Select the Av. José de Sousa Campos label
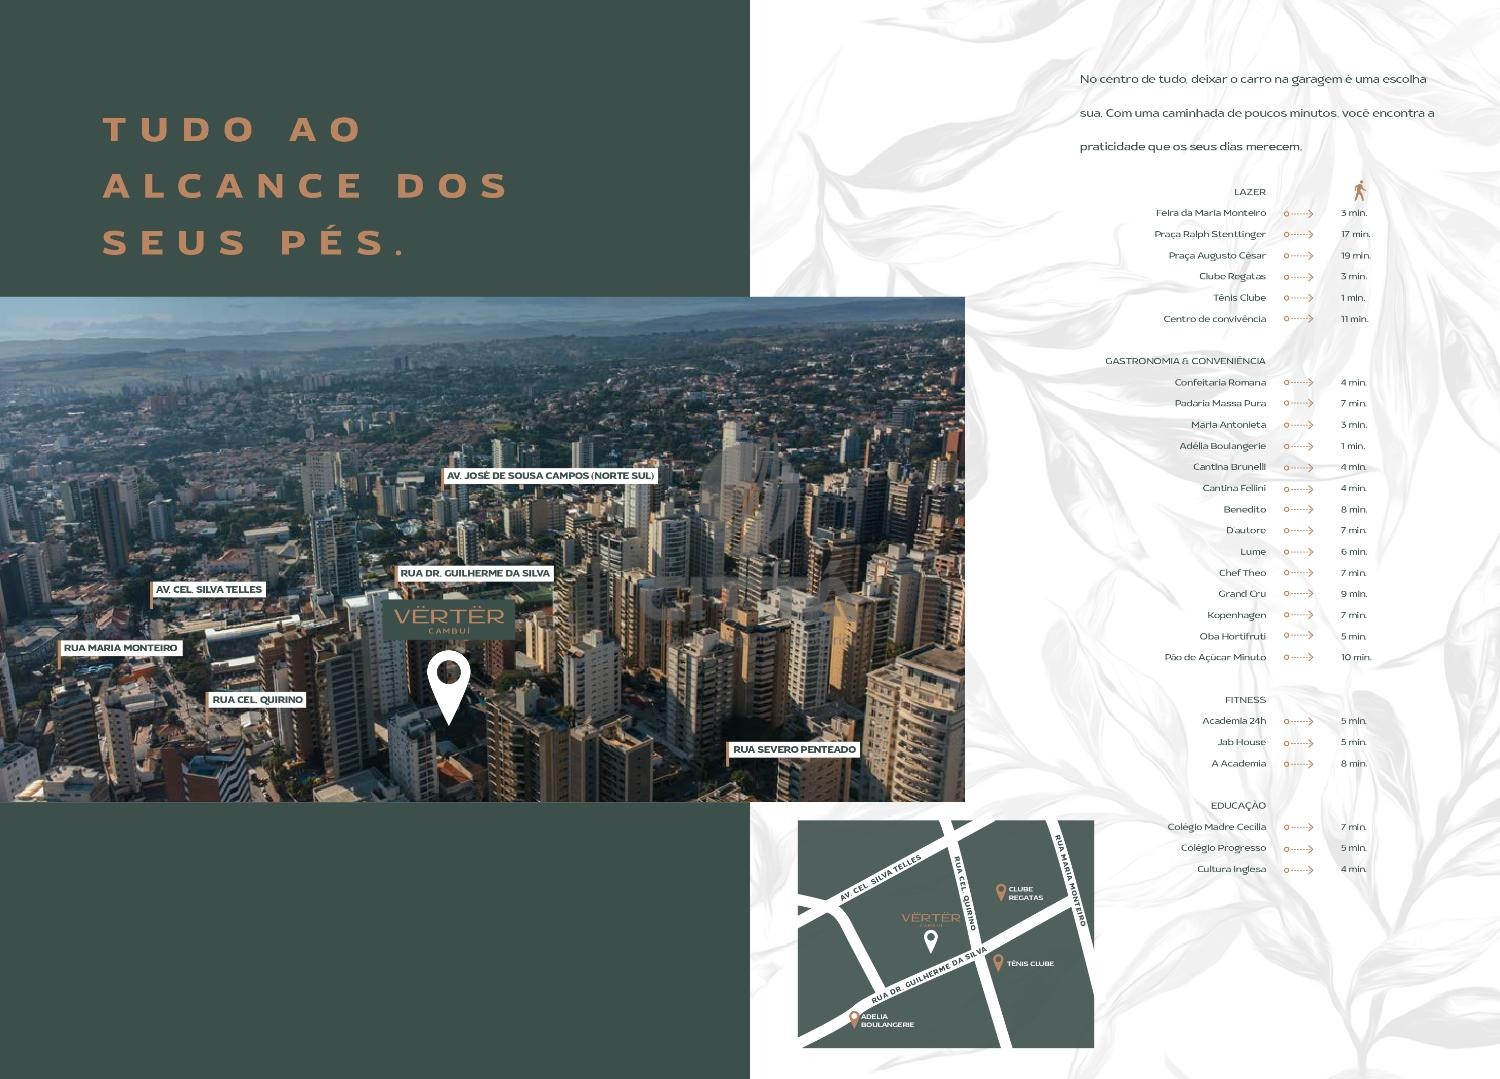The width and height of the screenshot is (1500, 1079). pyautogui.click(x=550, y=476)
